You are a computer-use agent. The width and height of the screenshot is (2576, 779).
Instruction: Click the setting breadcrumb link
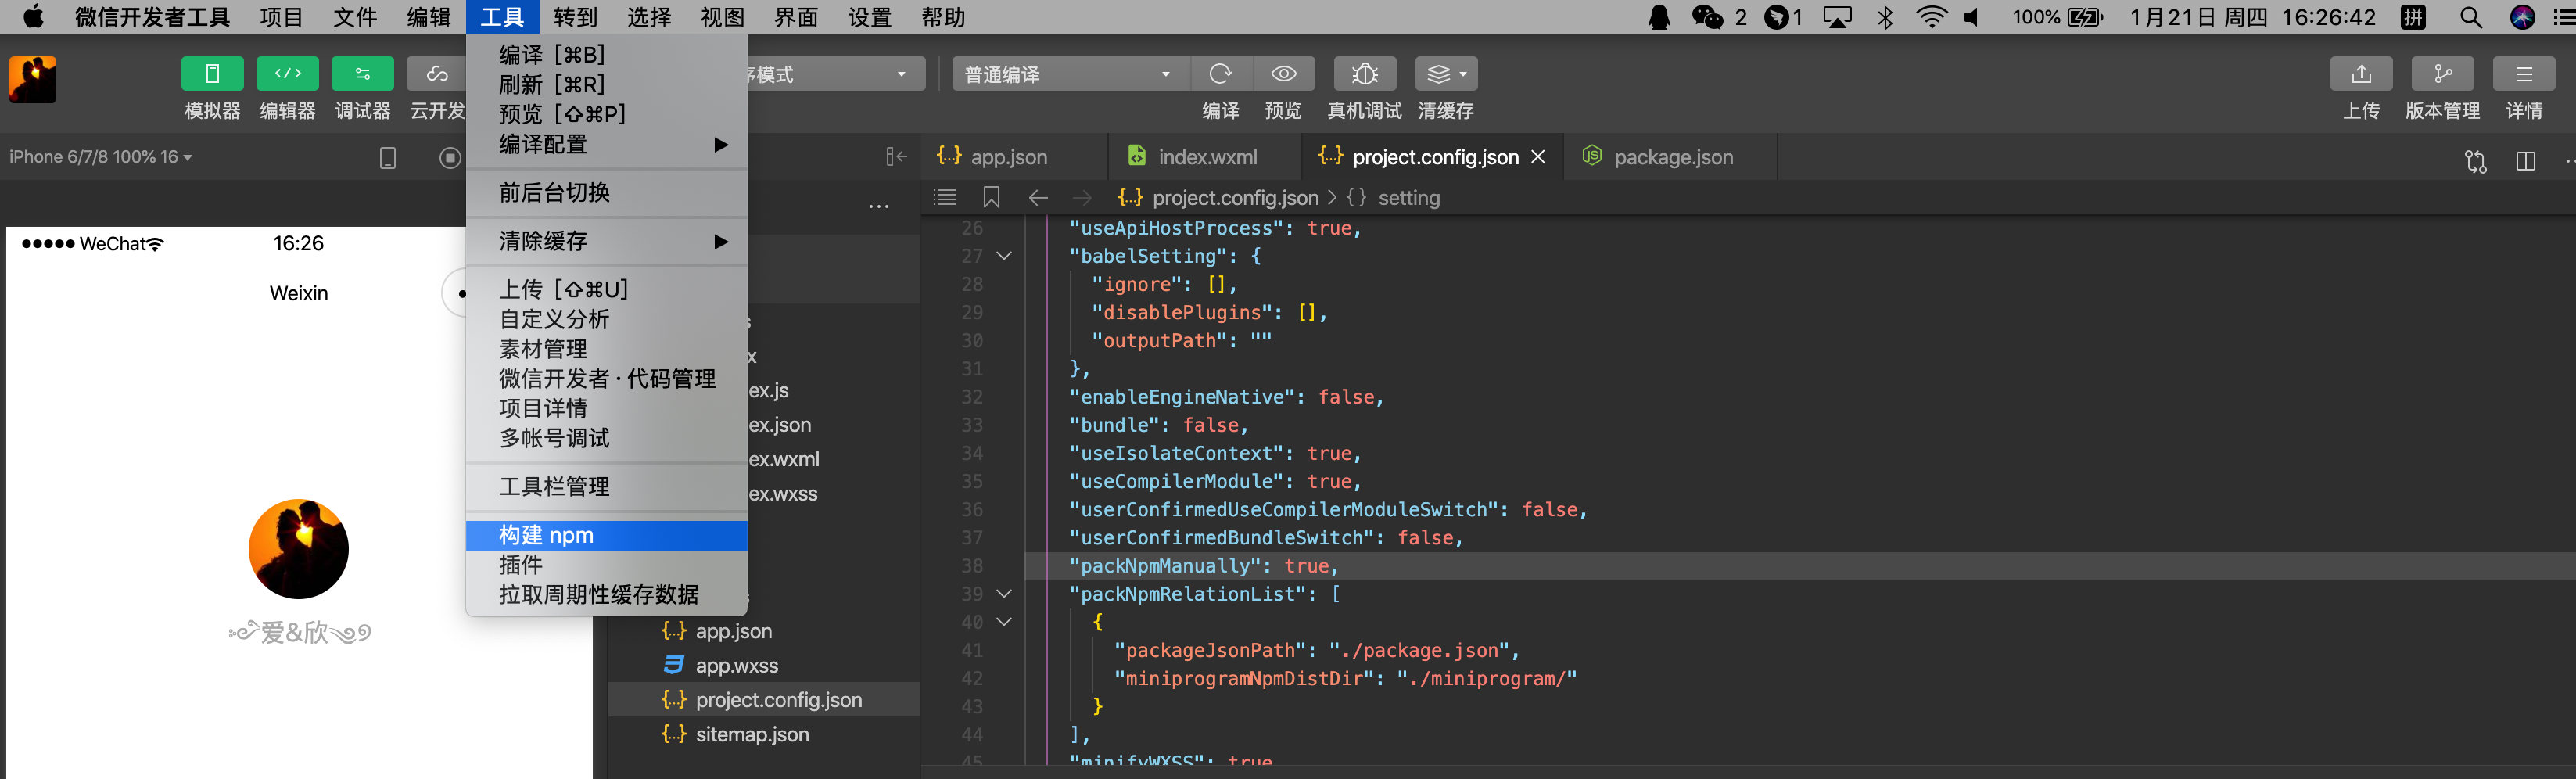point(1408,197)
